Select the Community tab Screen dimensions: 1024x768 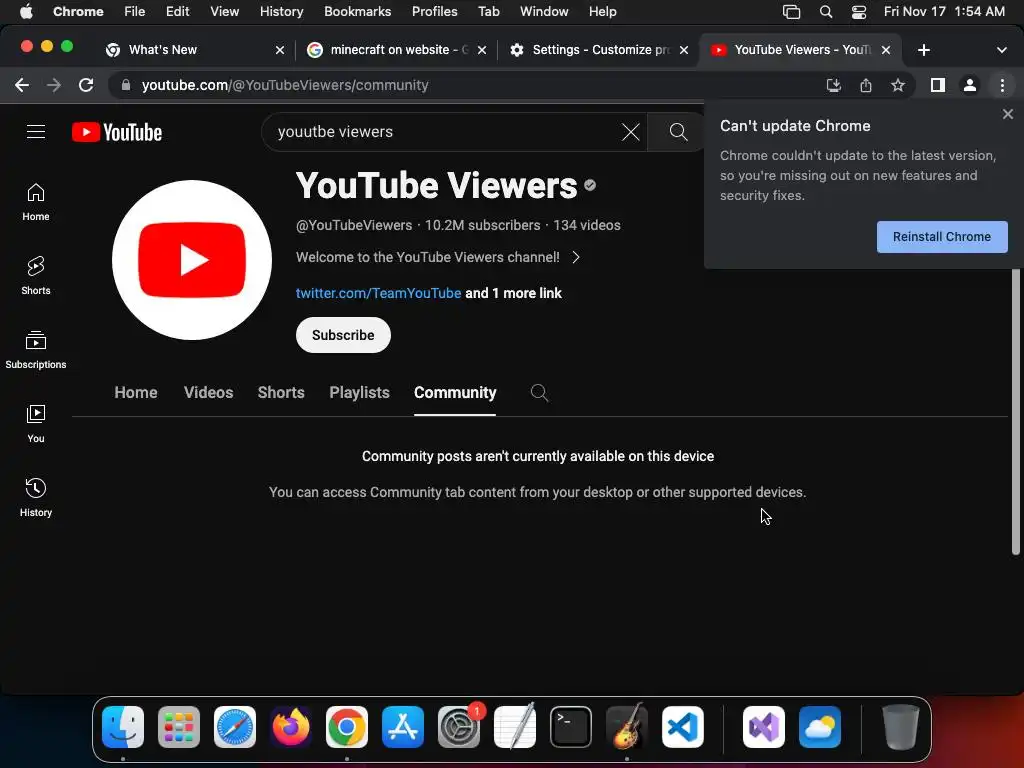(x=455, y=392)
